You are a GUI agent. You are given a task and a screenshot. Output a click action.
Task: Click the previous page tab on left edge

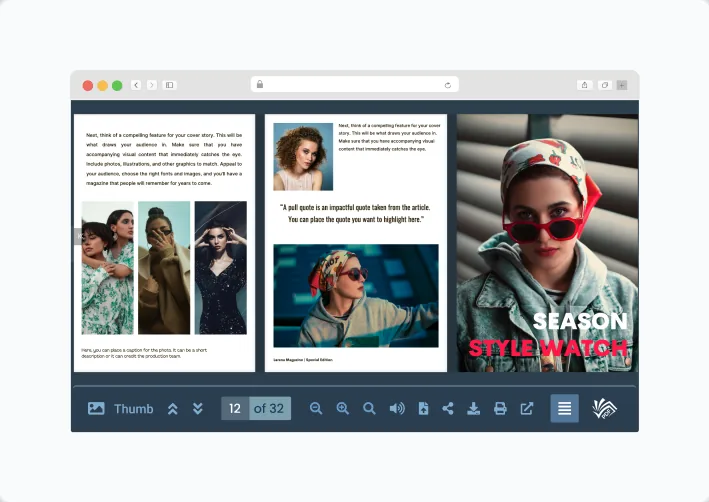point(78,236)
